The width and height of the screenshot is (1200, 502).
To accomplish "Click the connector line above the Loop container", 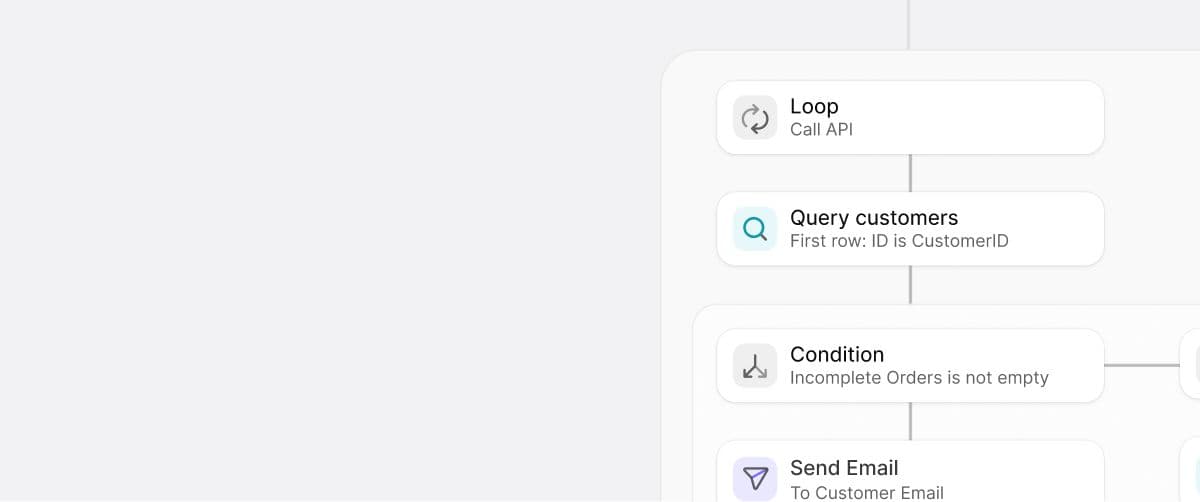I will (908, 24).
